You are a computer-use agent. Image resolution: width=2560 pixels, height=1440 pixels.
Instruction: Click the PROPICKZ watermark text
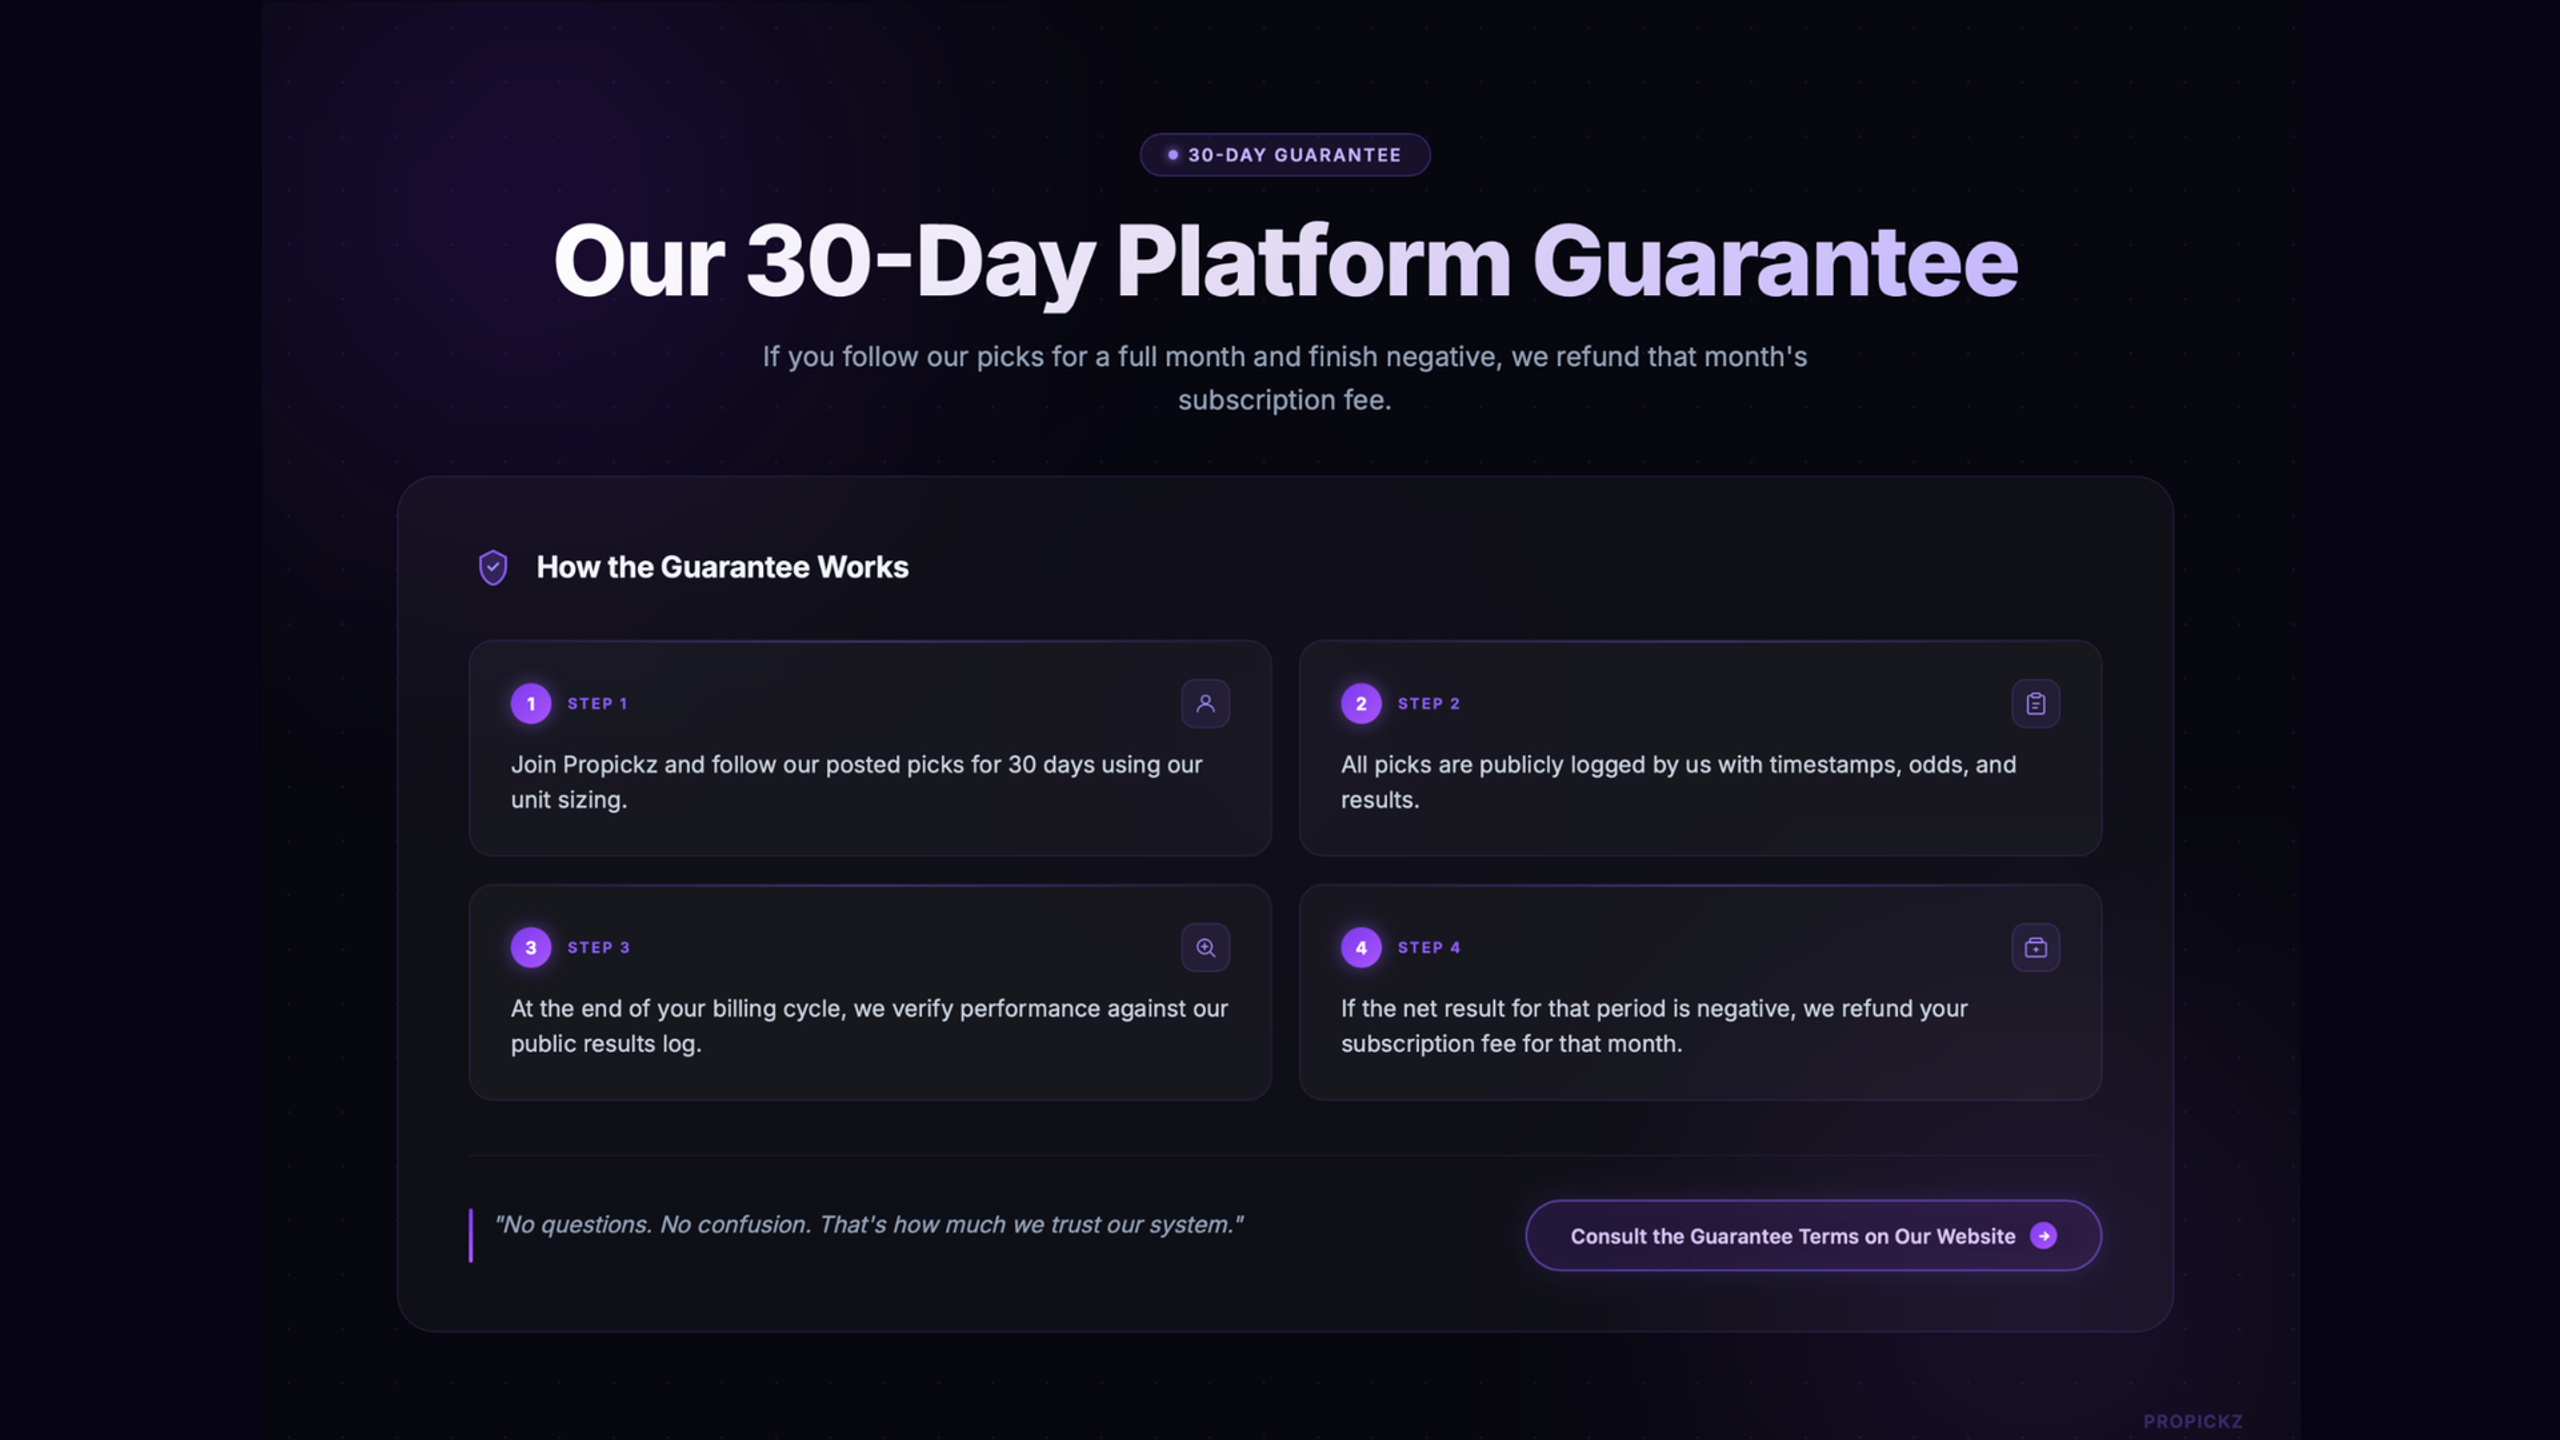tap(2193, 1421)
